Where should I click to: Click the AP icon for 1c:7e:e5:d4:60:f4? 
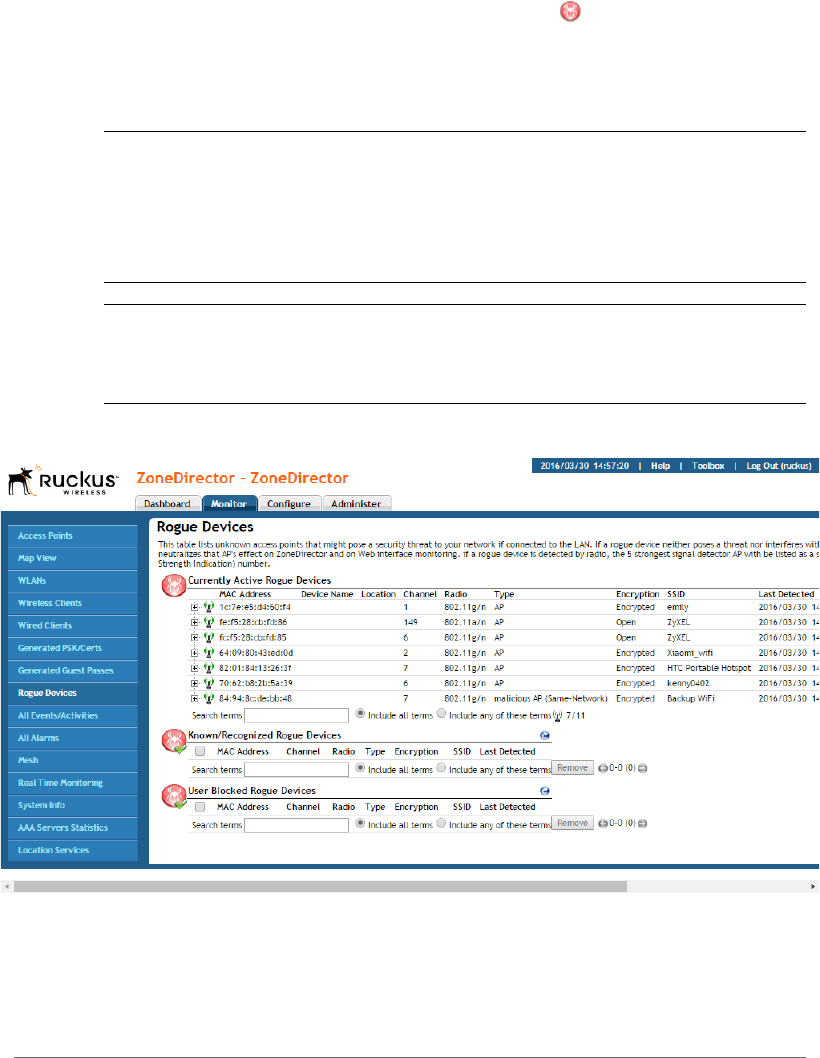[209, 607]
